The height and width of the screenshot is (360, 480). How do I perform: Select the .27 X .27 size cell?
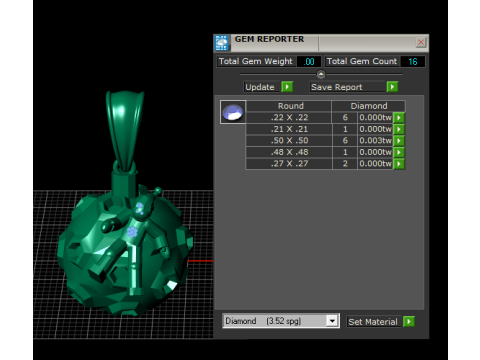289,164
